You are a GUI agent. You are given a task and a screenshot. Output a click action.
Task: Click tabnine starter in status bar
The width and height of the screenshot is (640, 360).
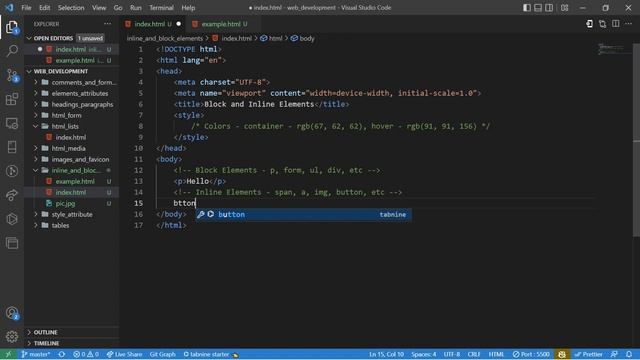click(210, 354)
